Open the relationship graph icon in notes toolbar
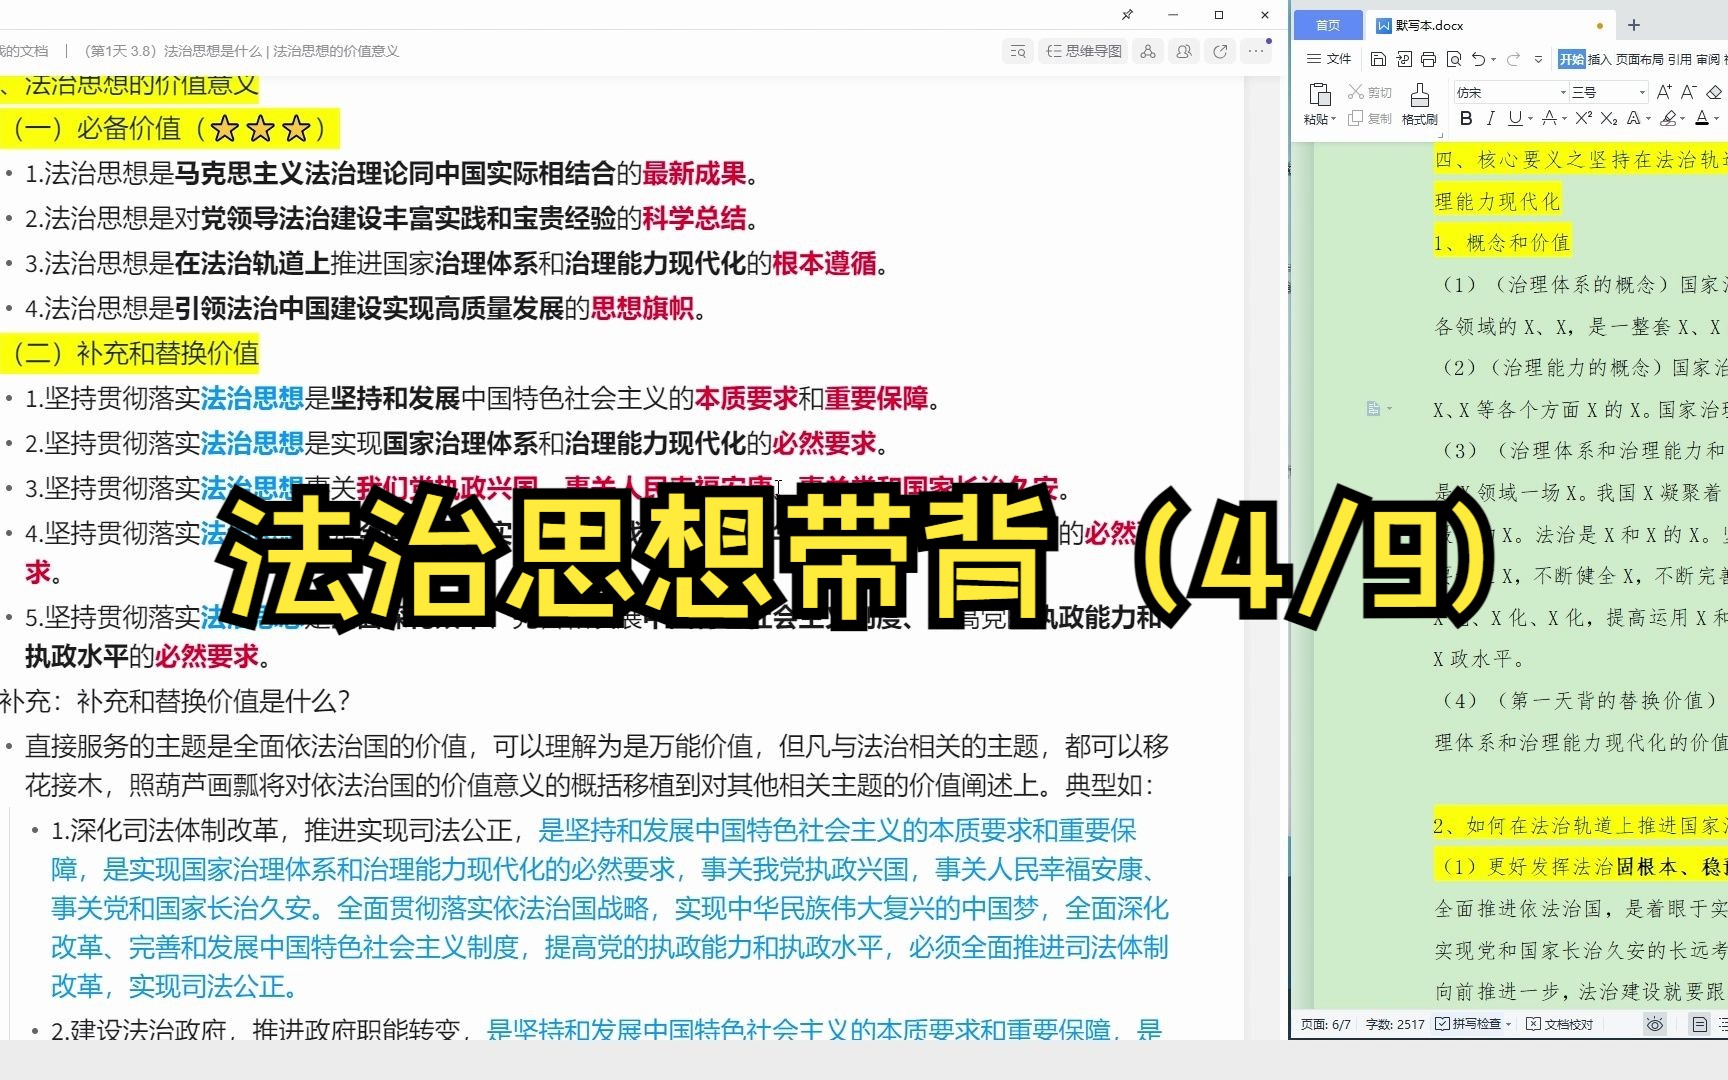This screenshot has width=1728, height=1080. (x=1148, y=52)
